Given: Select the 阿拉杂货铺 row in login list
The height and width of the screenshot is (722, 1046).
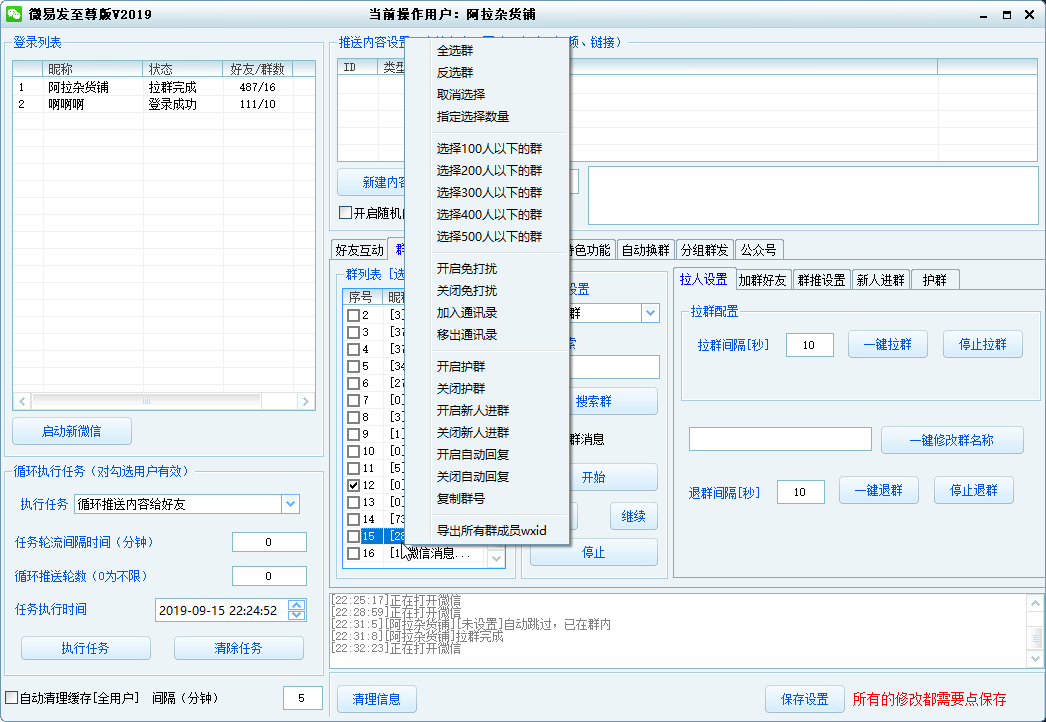Looking at the screenshot, I should coord(164,87).
